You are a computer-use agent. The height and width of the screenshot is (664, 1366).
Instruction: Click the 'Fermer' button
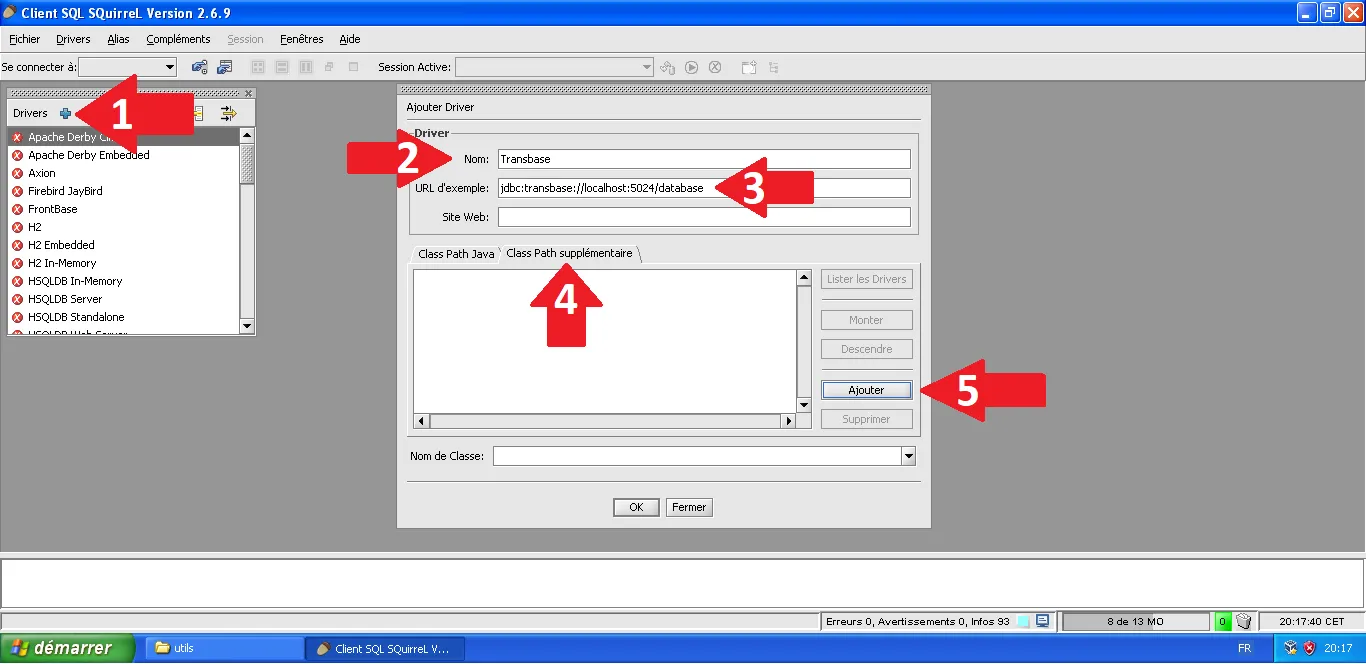pyautogui.click(x=688, y=507)
